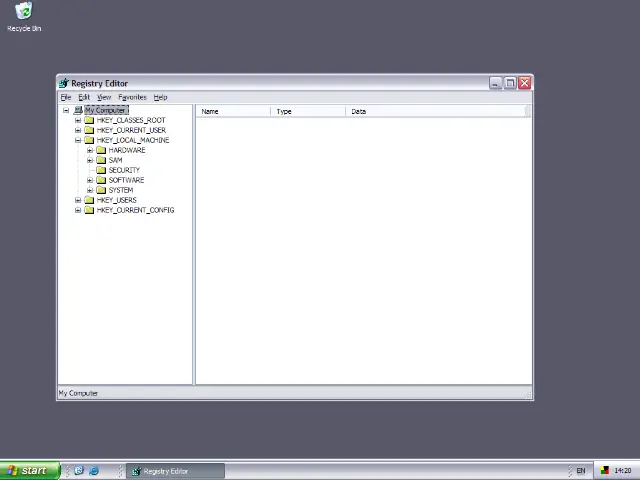Viewport: 640px width, 480px height.
Task: Click the first quick launch icon beside Start
Action: (79, 471)
